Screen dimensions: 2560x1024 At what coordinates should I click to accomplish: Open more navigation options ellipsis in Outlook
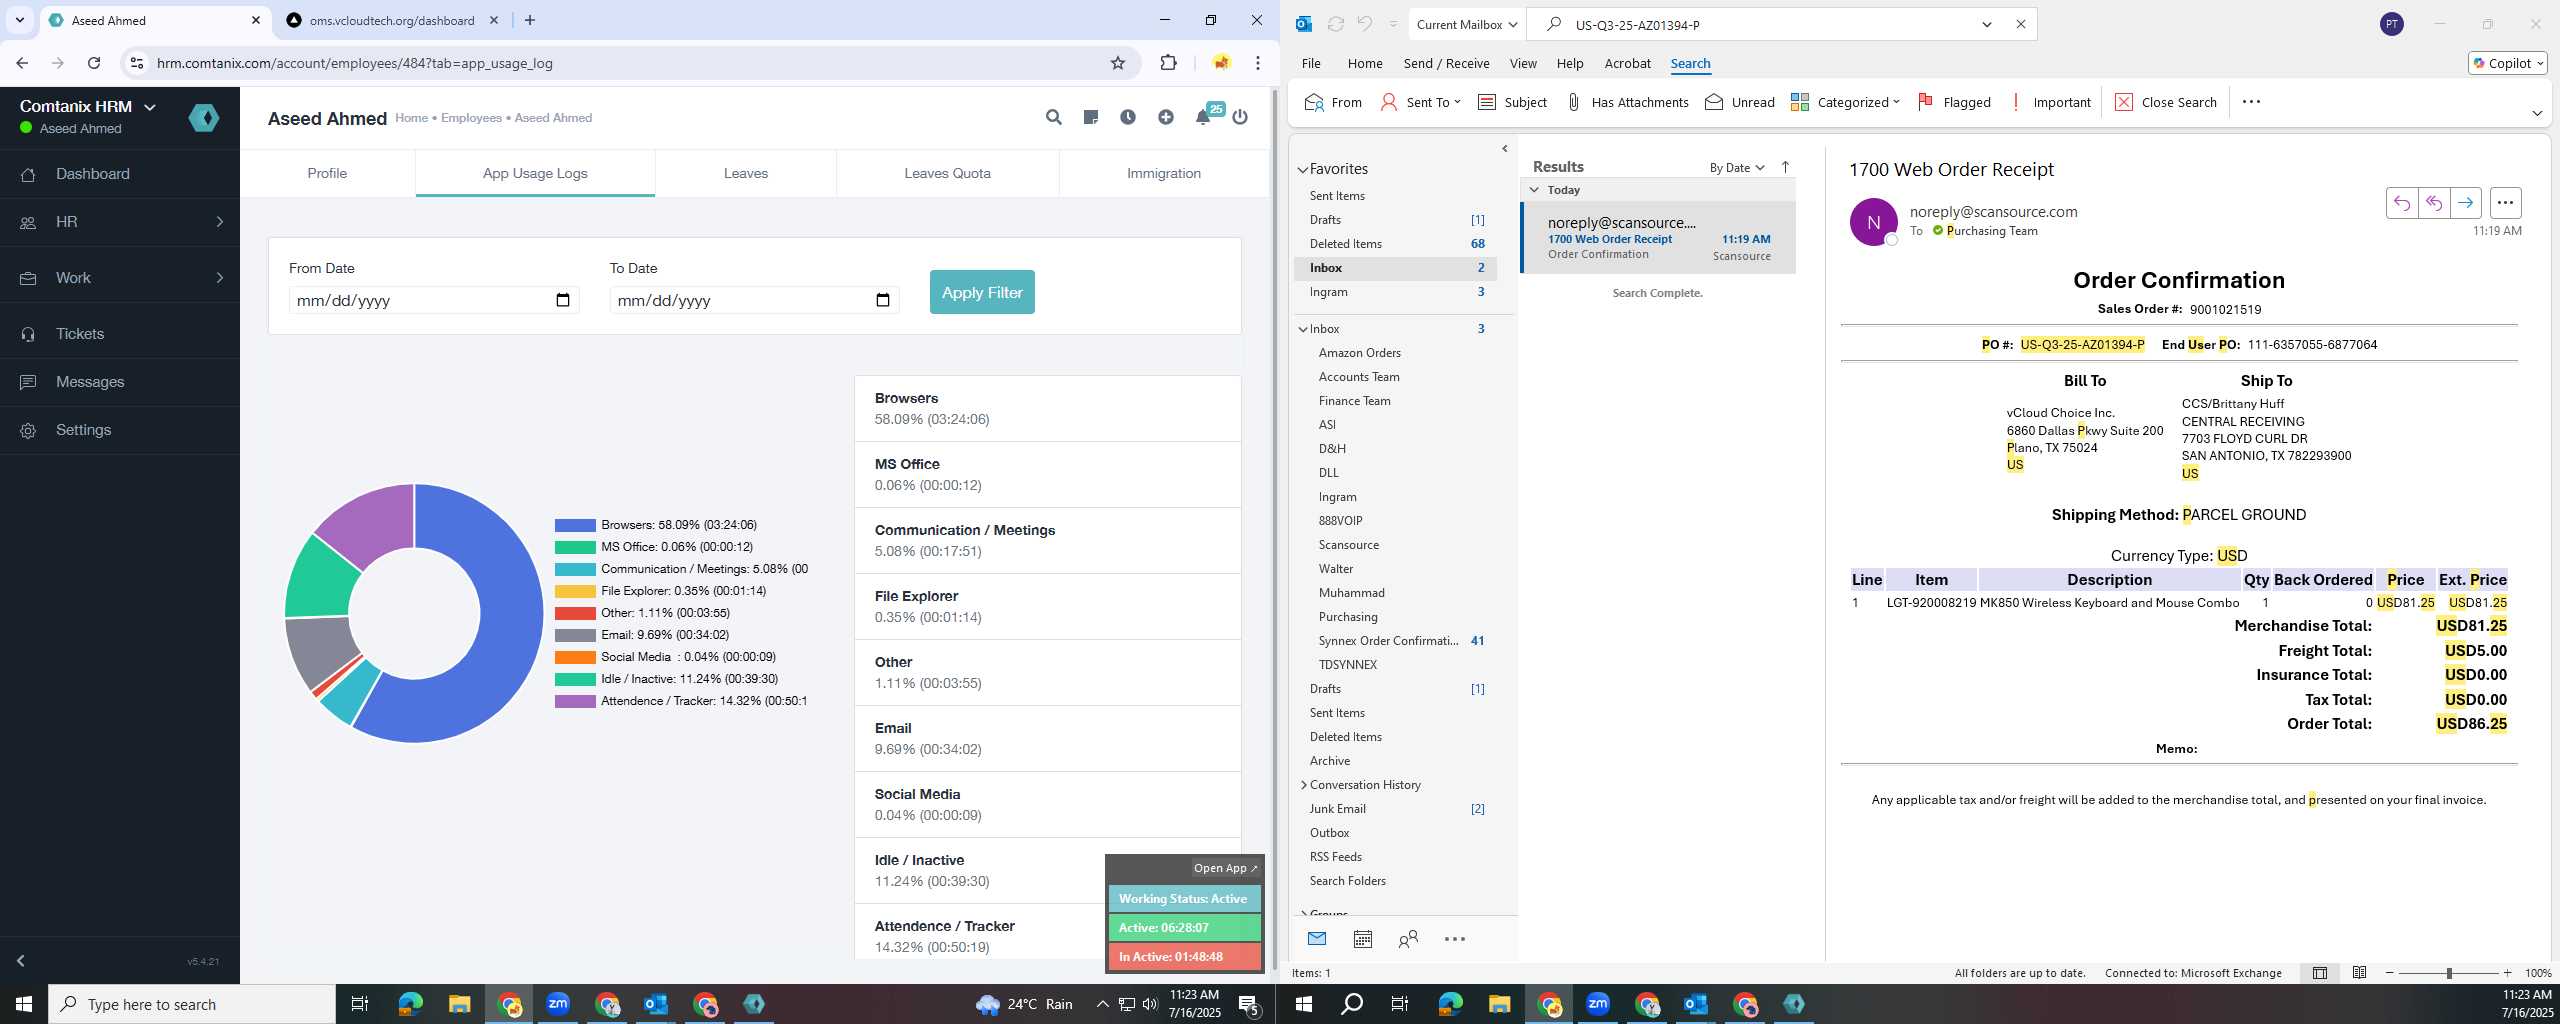tap(1455, 939)
